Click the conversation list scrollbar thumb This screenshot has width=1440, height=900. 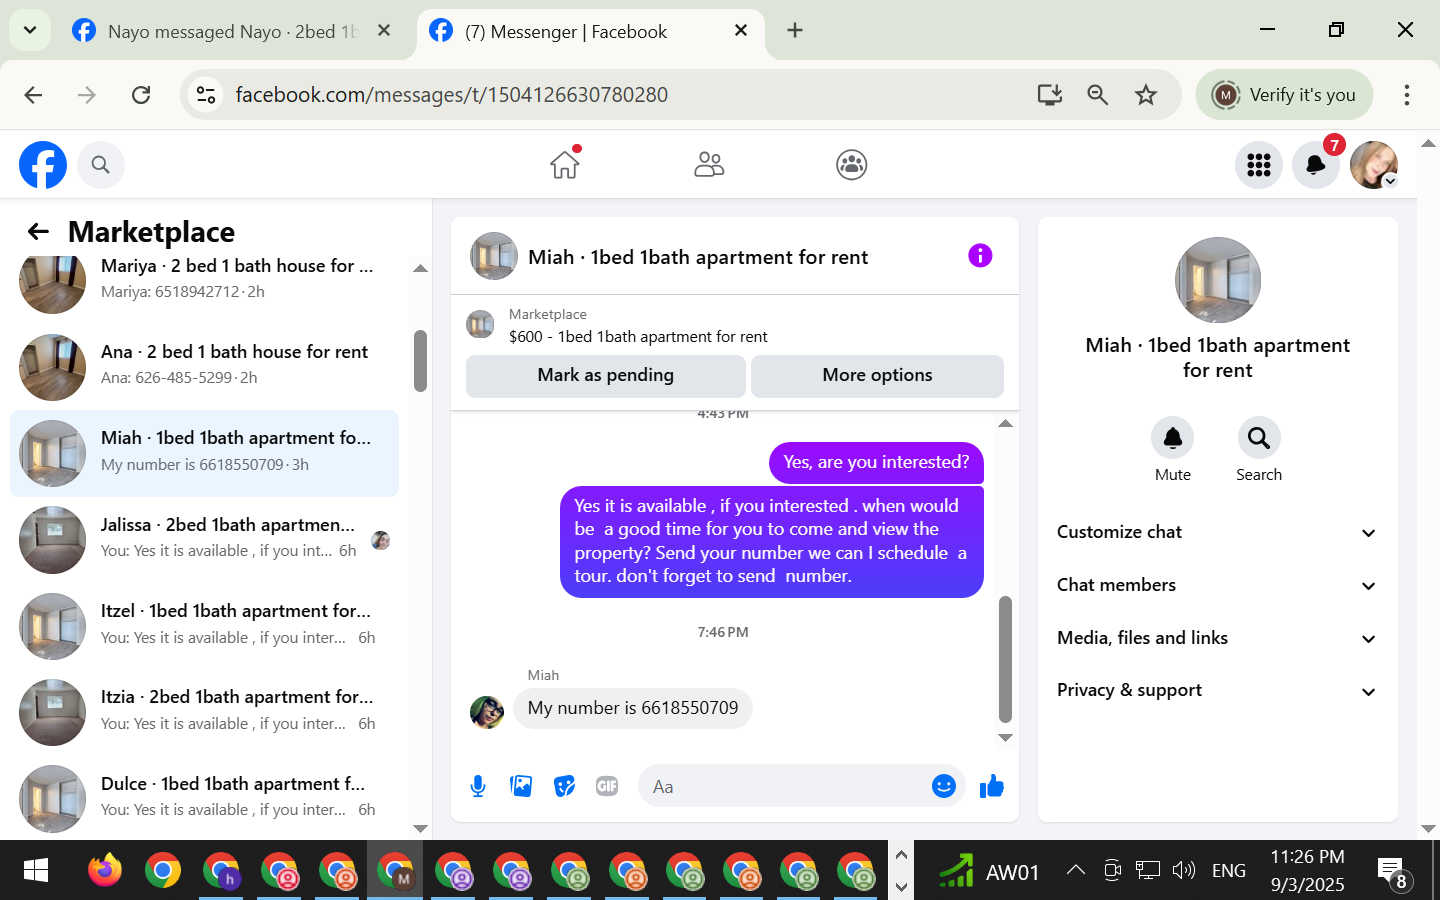pyautogui.click(x=420, y=361)
